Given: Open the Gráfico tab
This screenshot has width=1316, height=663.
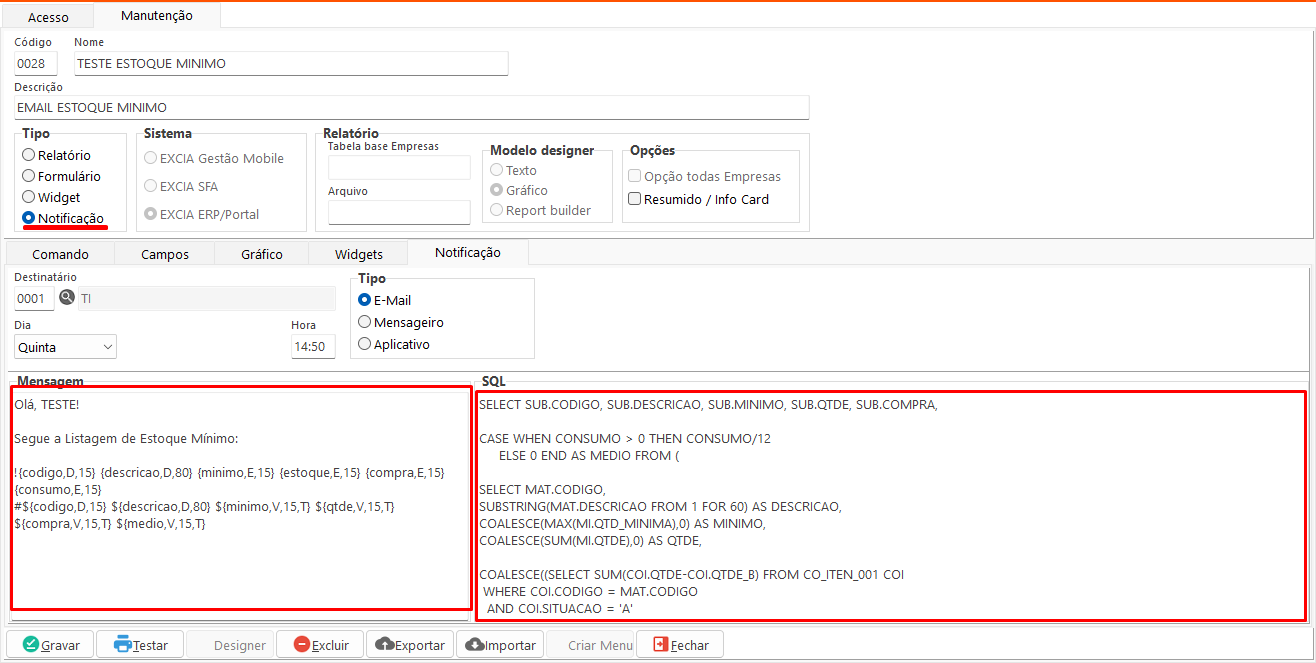Looking at the screenshot, I should tap(261, 254).
